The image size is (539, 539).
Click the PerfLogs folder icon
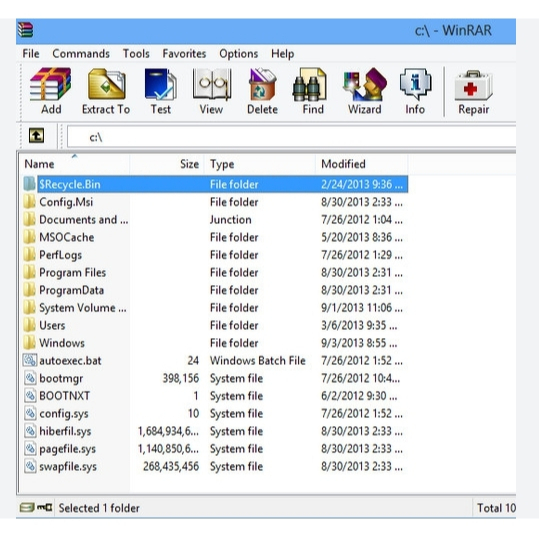(x=30, y=255)
